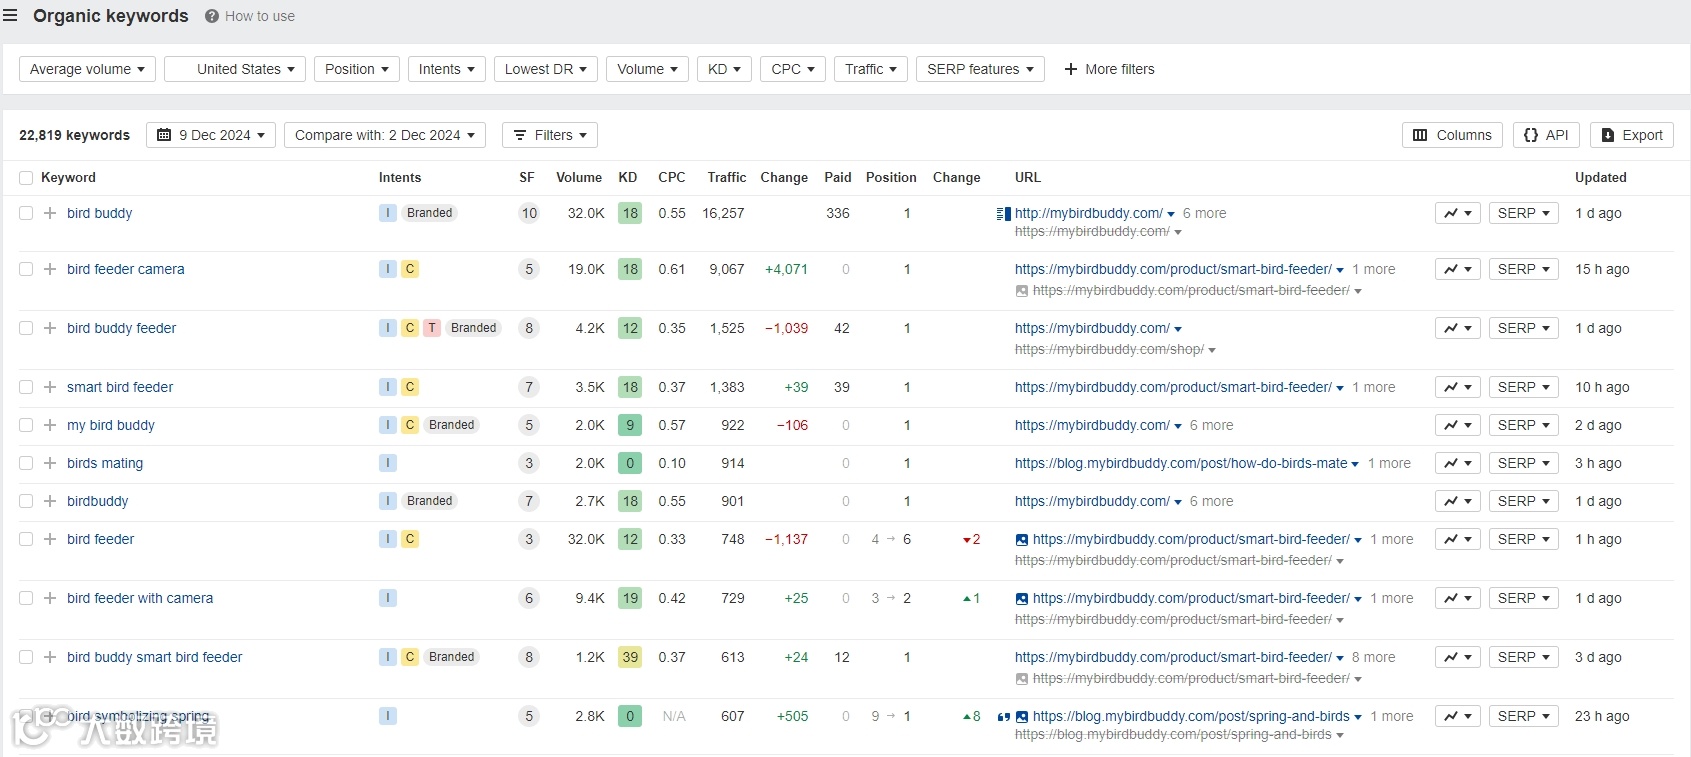Viewport: 1691px width, 757px height.
Task: Open the United States country dropdown
Action: (x=235, y=69)
